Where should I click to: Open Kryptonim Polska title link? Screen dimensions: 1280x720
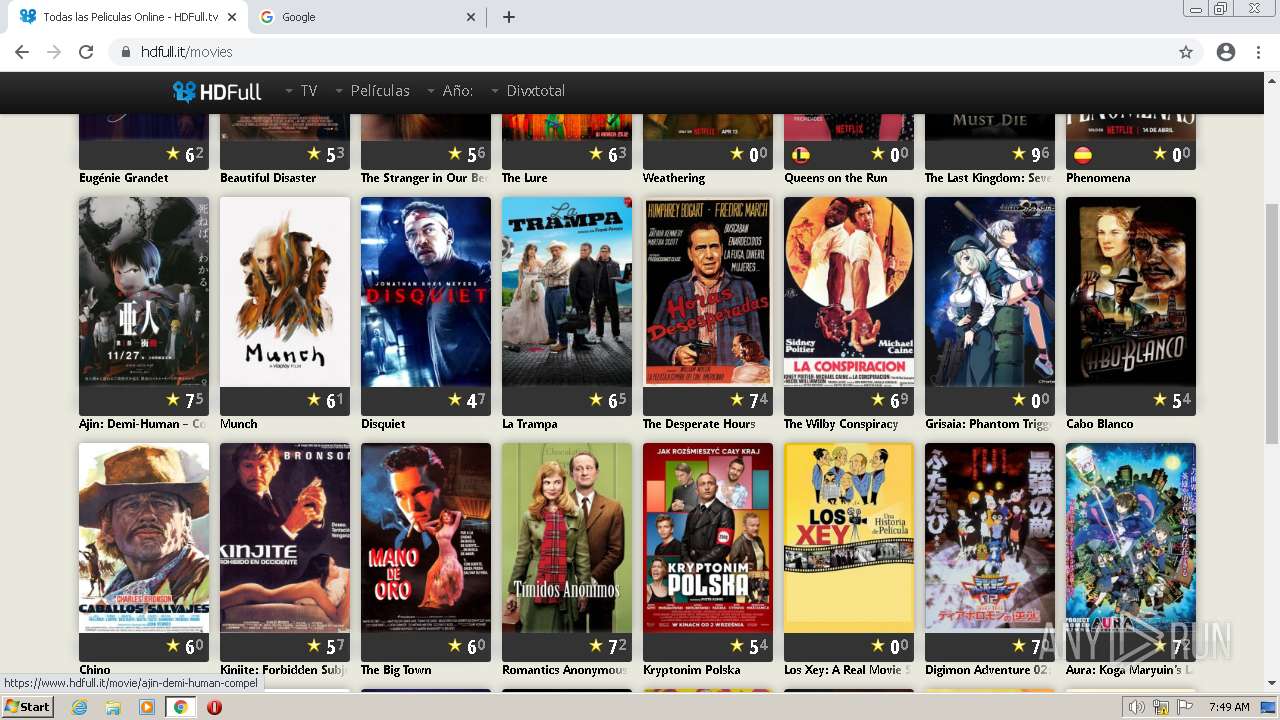click(692, 670)
